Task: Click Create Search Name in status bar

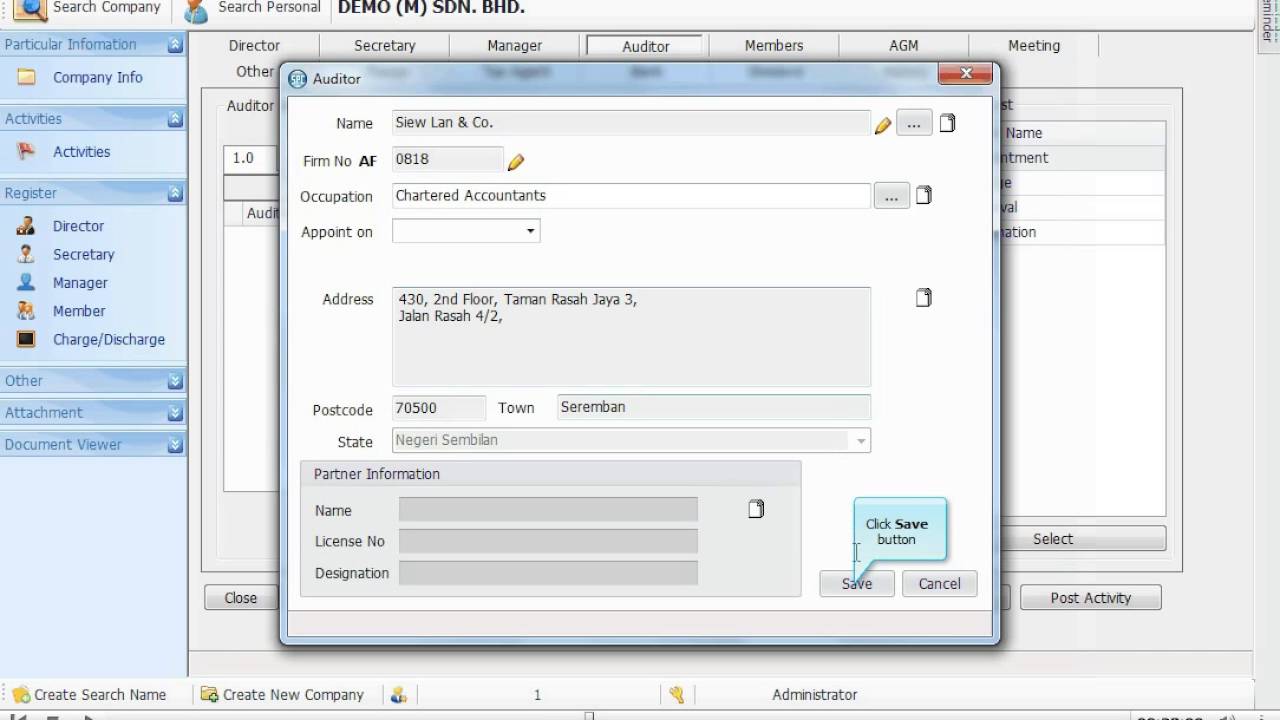Action: coord(100,695)
